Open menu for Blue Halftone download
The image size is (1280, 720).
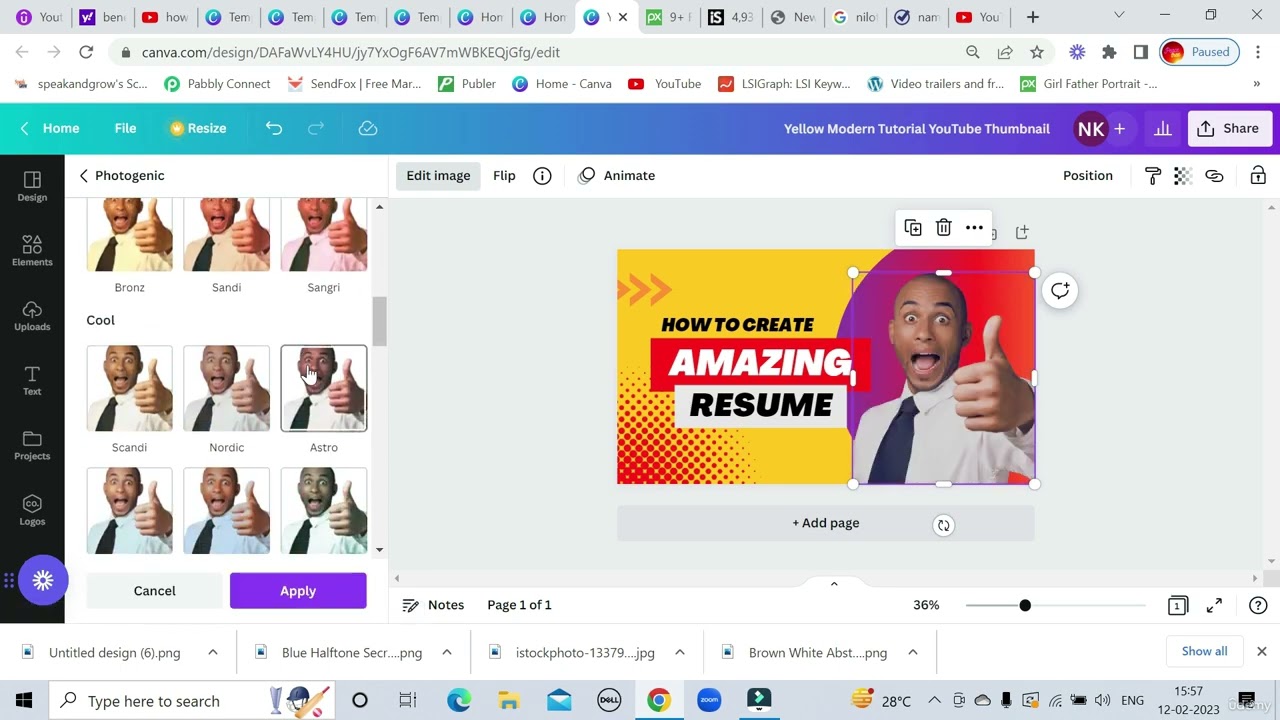point(446,652)
